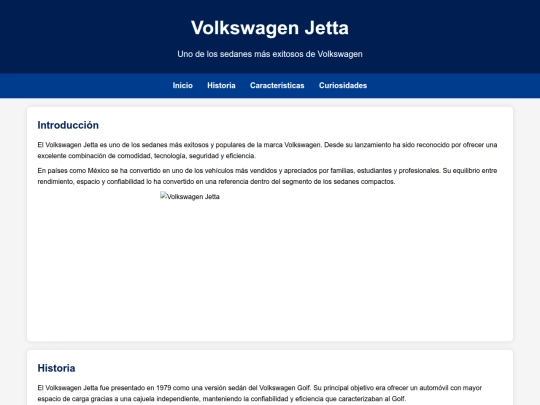The width and height of the screenshot is (540, 405).
Task: Click paragraph 'El Volkswagen Jetta fue presentado en 1979'
Action: coord(260,393)
